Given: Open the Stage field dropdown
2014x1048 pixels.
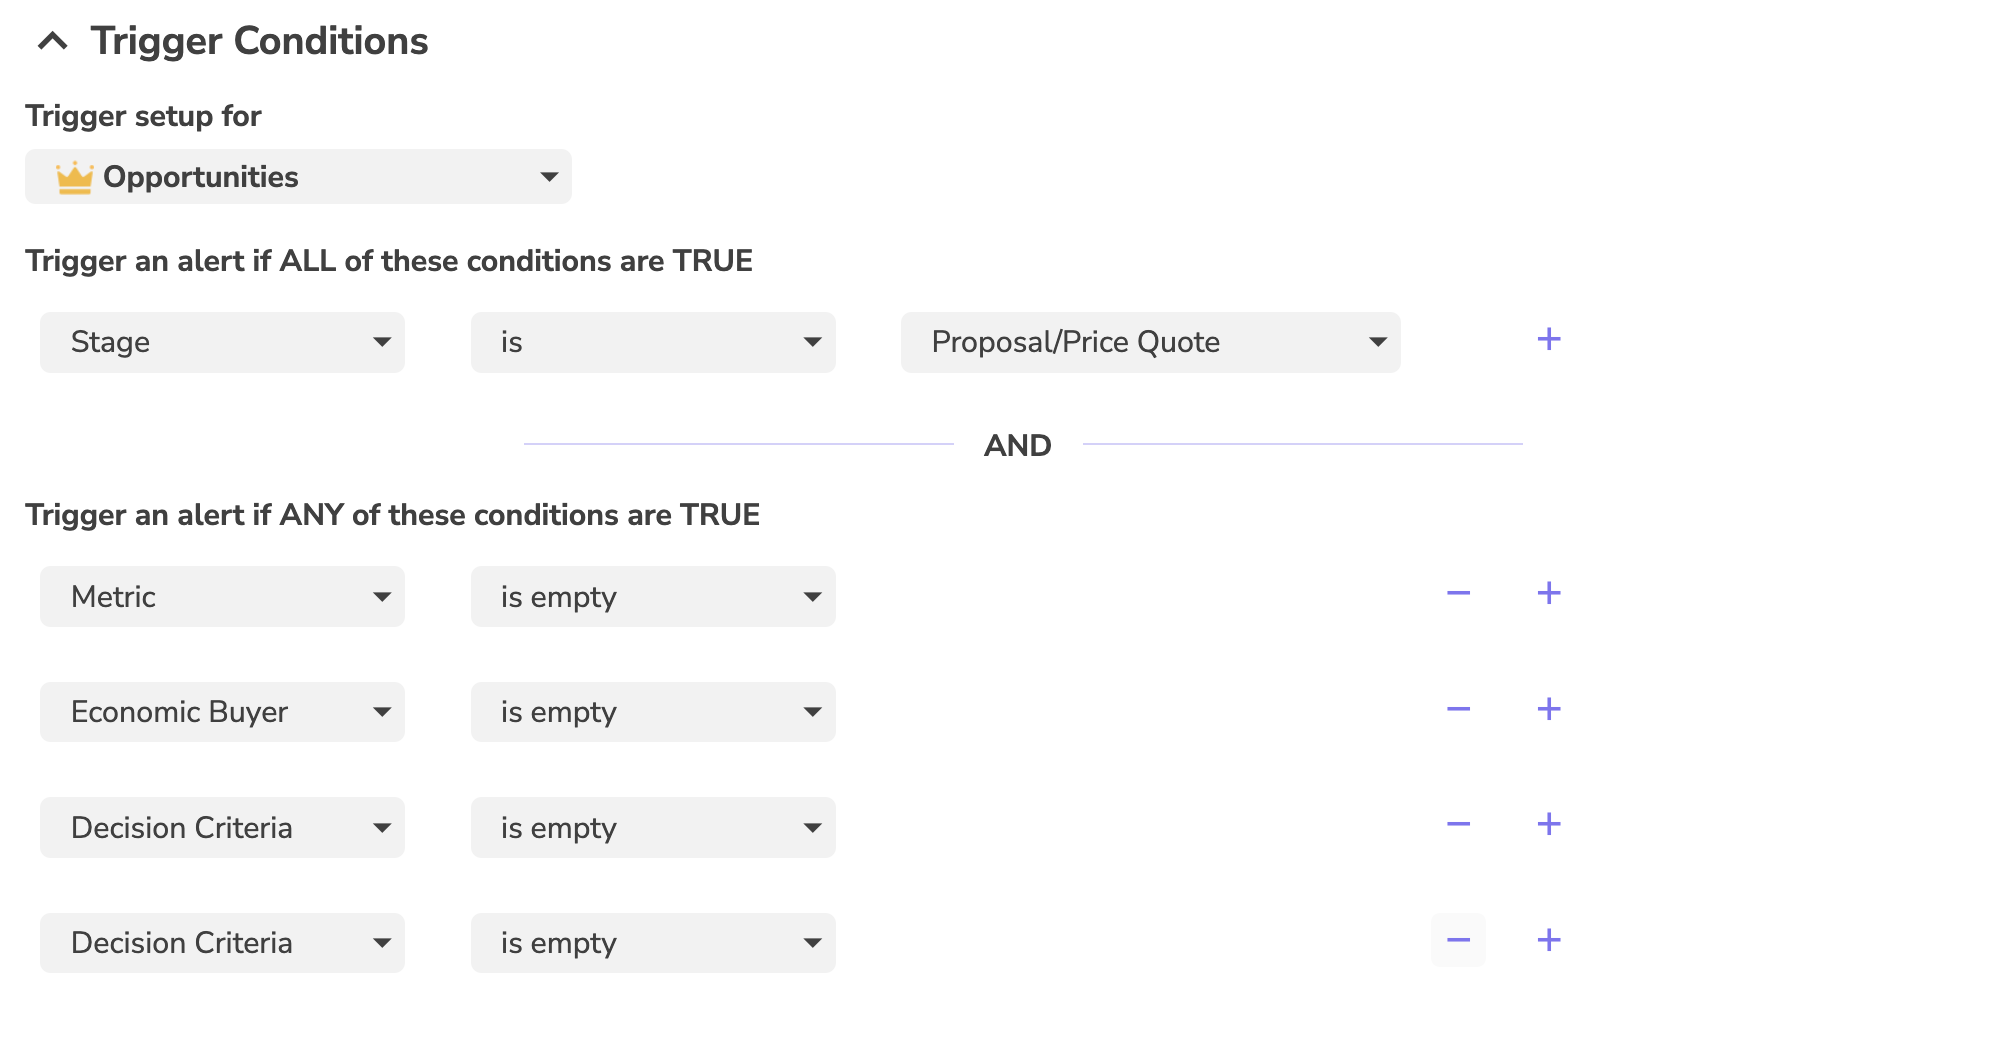Looking at the screenshot, I should 222,343.
